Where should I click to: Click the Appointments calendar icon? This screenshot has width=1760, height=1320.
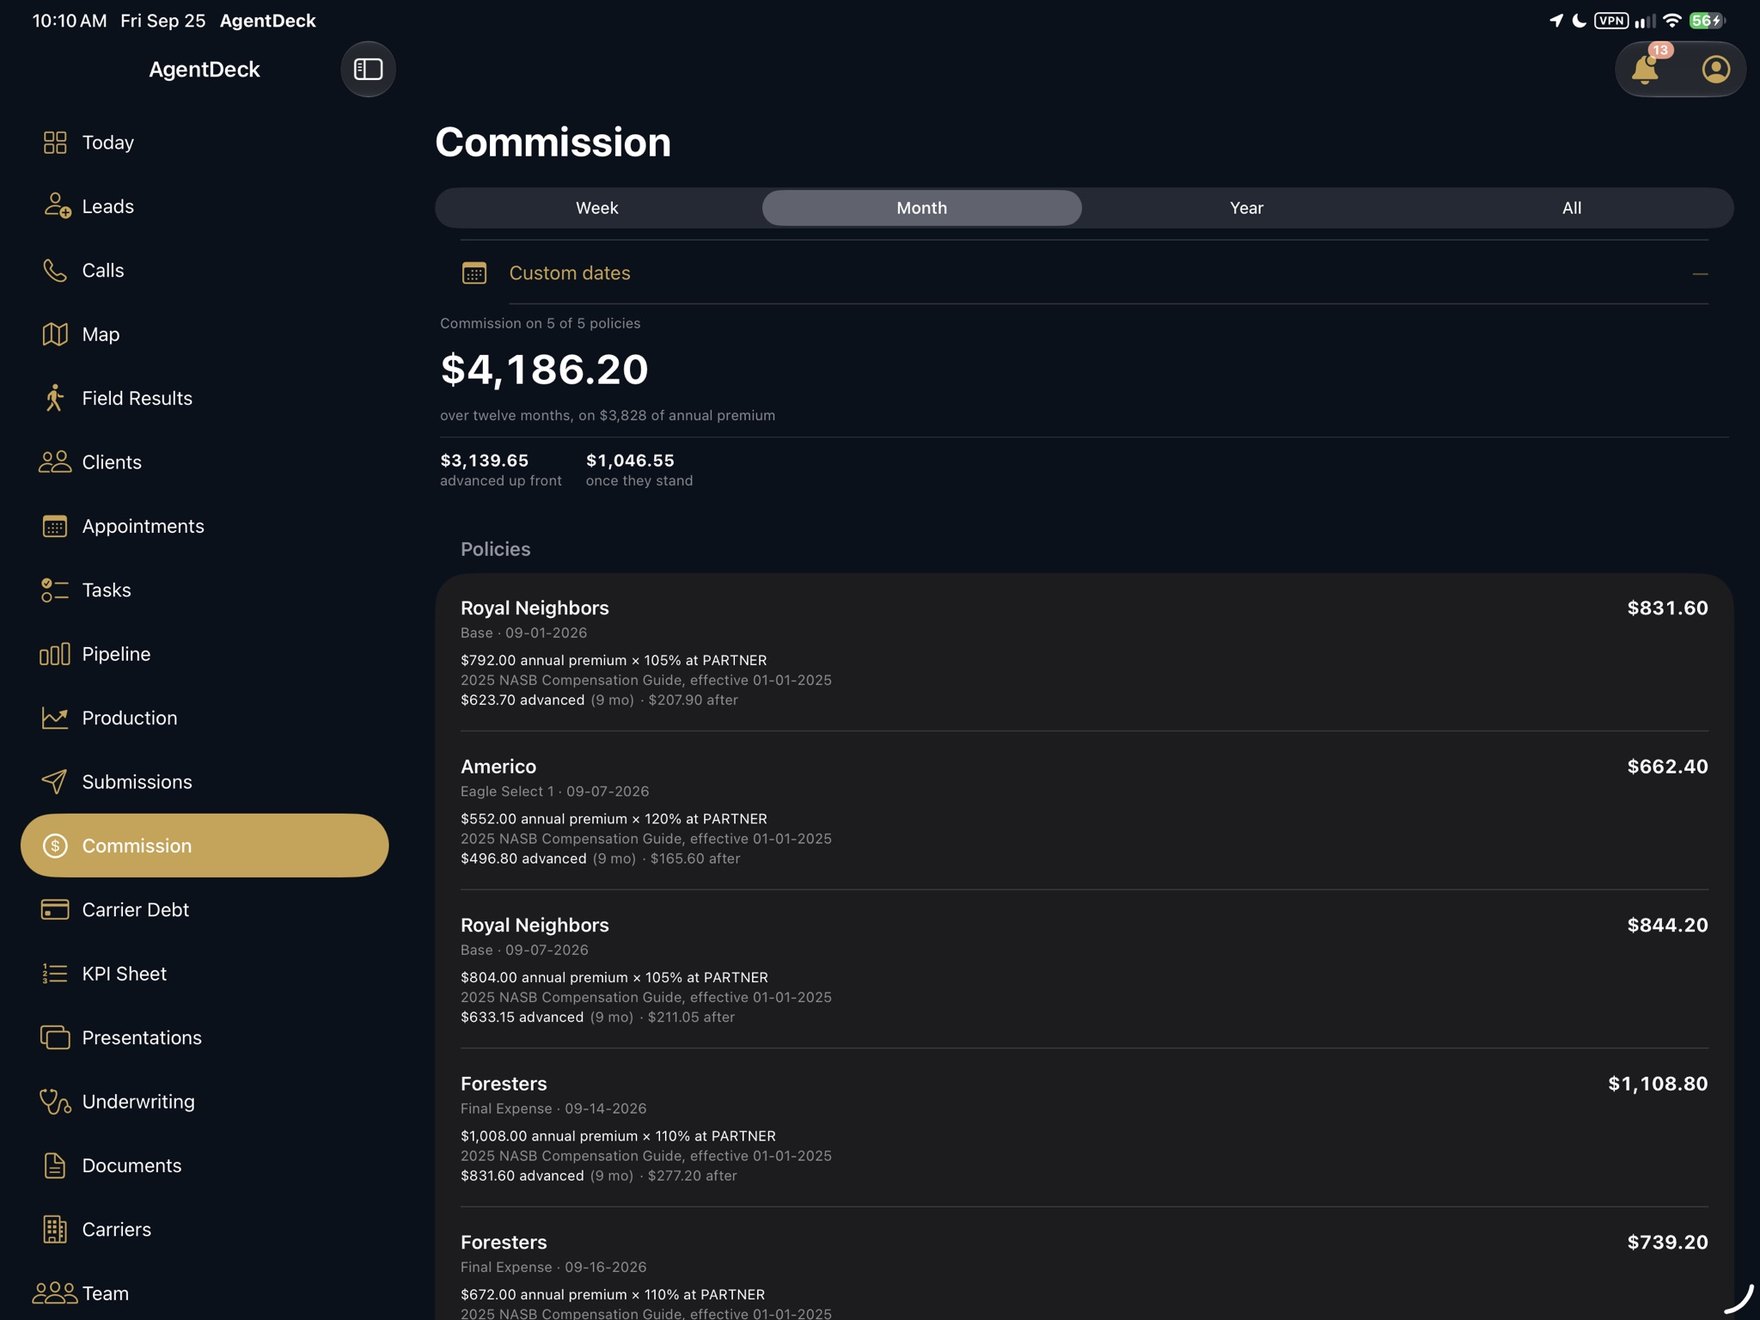click(55, 526)
